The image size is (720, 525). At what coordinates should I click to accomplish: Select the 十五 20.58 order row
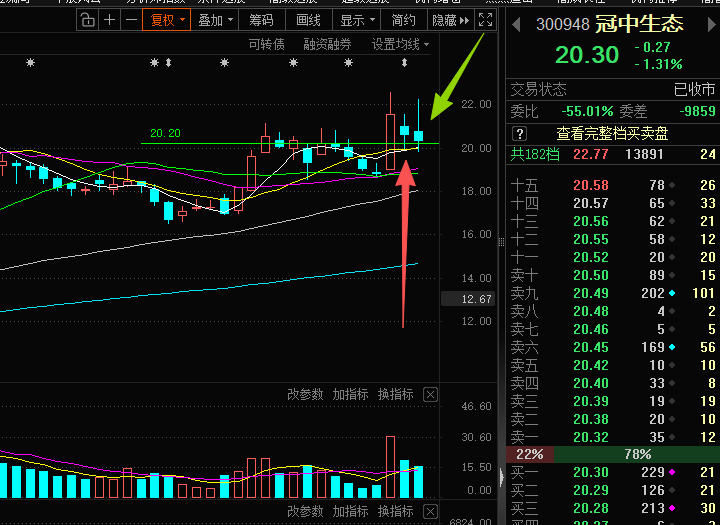click(x=613, y=185)
